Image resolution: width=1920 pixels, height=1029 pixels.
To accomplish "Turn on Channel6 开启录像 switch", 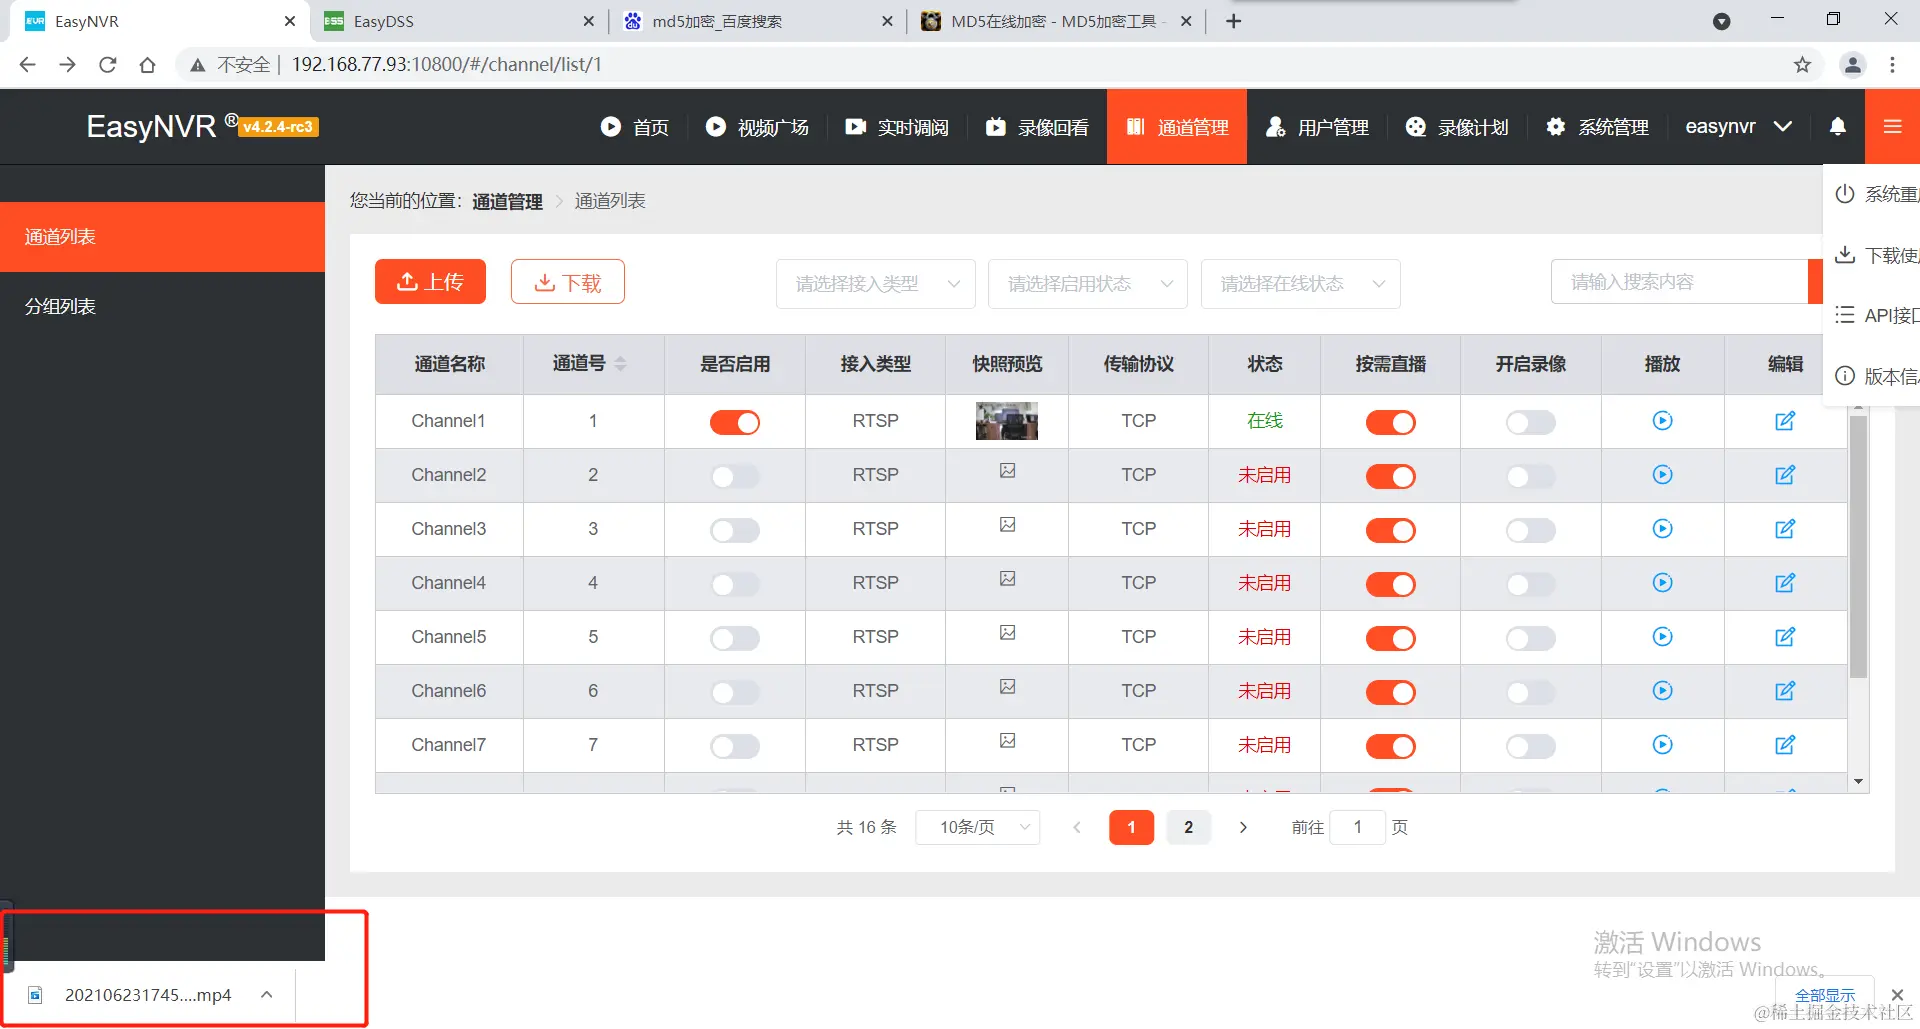I will pyautogui.click(x=1531, y=692).
